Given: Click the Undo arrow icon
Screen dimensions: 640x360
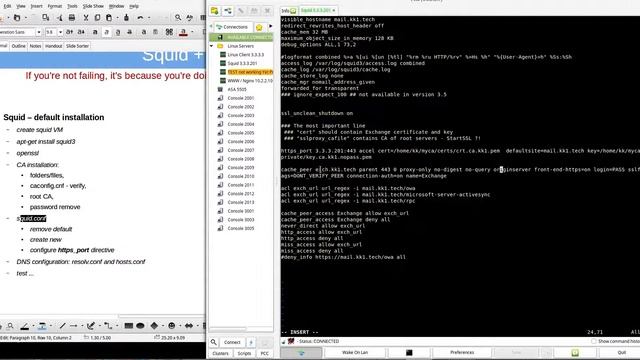Looking at the screenshot, I should 140,18.
